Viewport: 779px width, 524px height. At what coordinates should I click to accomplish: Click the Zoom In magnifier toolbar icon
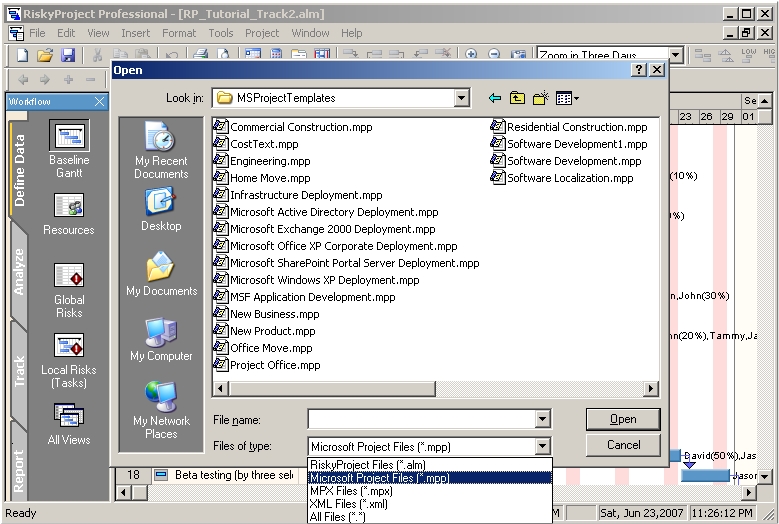[x=471, y=55]
